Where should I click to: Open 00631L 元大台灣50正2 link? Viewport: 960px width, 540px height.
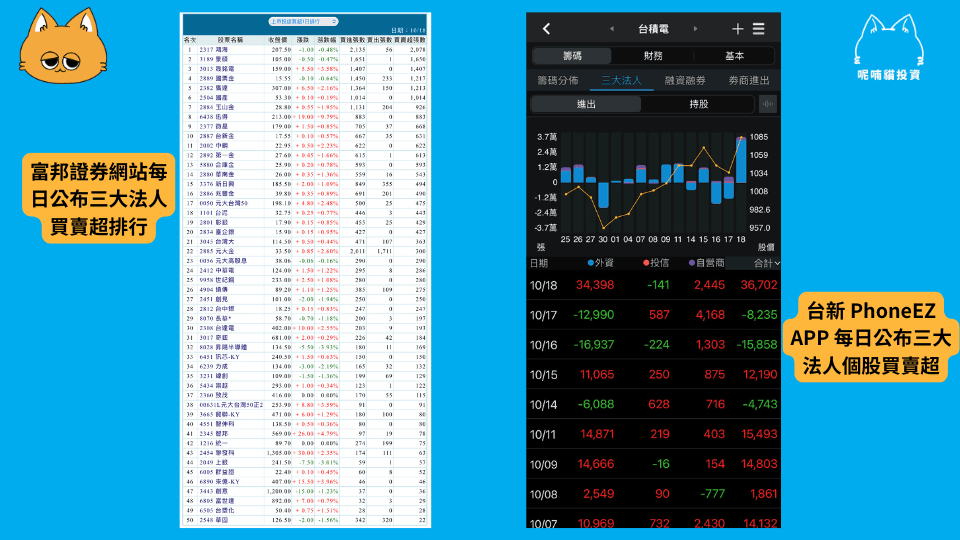[231, 405]
